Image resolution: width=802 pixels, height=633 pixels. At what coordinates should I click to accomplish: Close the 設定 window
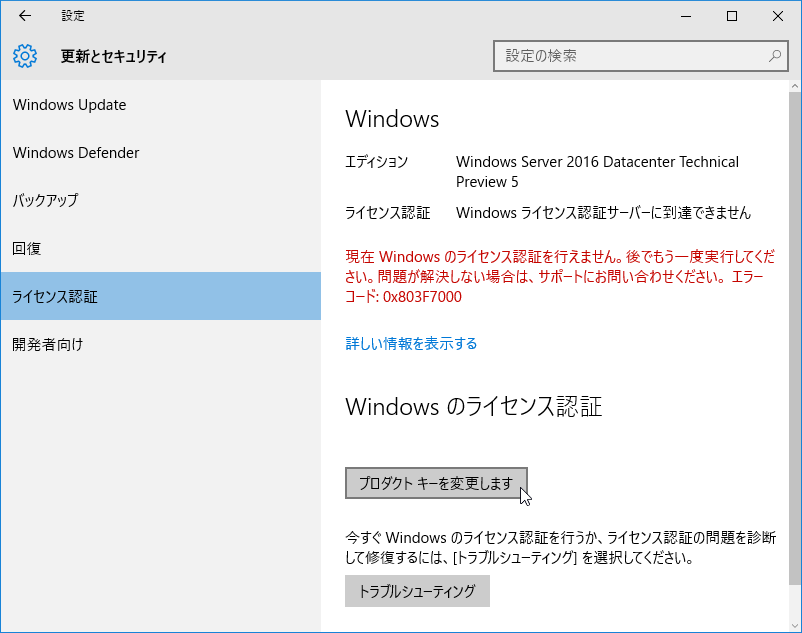(777, 16)
